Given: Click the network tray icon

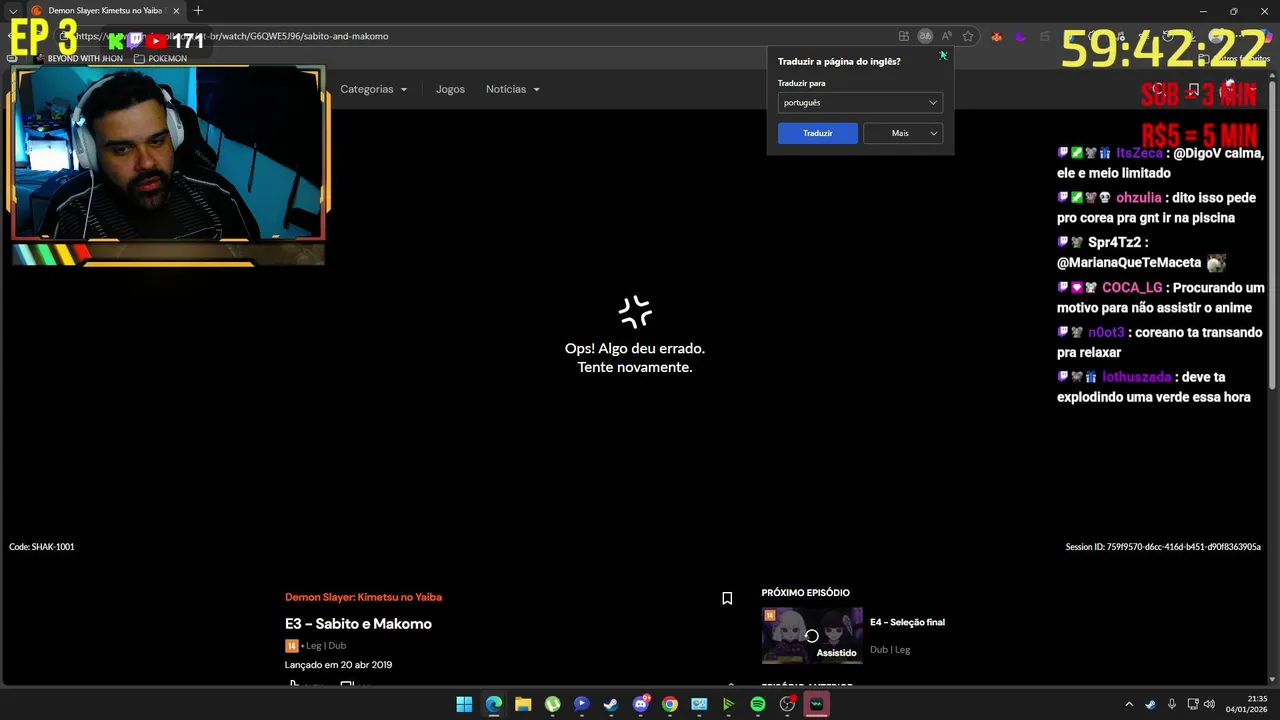Looking at the screenshot, I should [x=1194, y=704].
